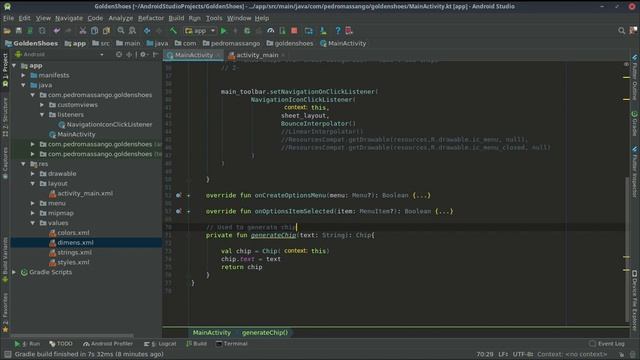
Task: Open the Navigate menu
Action: [x=69, y=18]
